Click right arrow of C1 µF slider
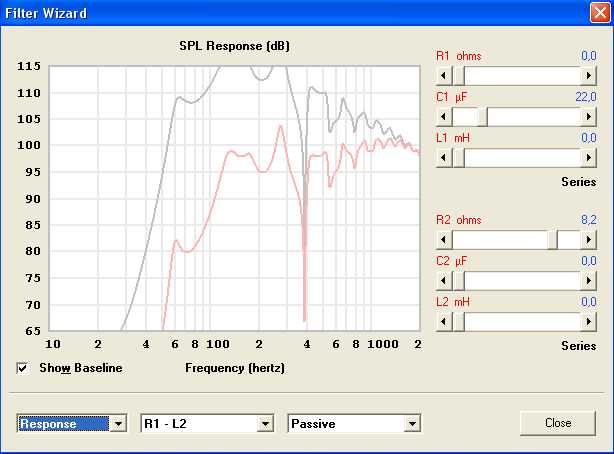Screen dimensions: 614x454 click(x=587, y=116)
